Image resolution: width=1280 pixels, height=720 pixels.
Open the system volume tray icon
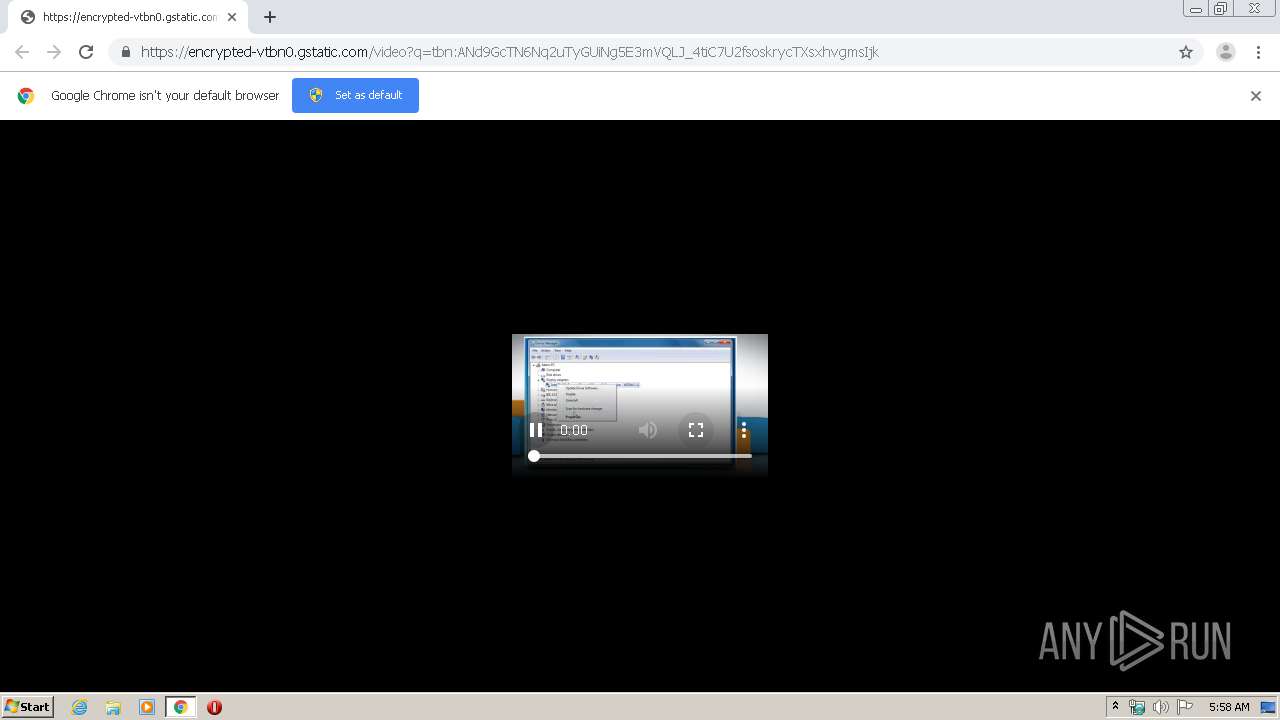[1161, 707]
